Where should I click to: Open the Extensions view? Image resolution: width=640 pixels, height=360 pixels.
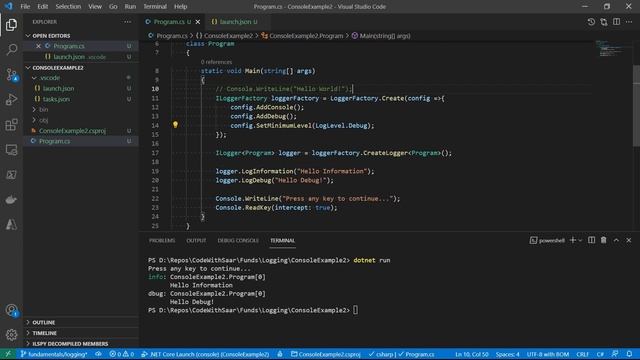11,125
